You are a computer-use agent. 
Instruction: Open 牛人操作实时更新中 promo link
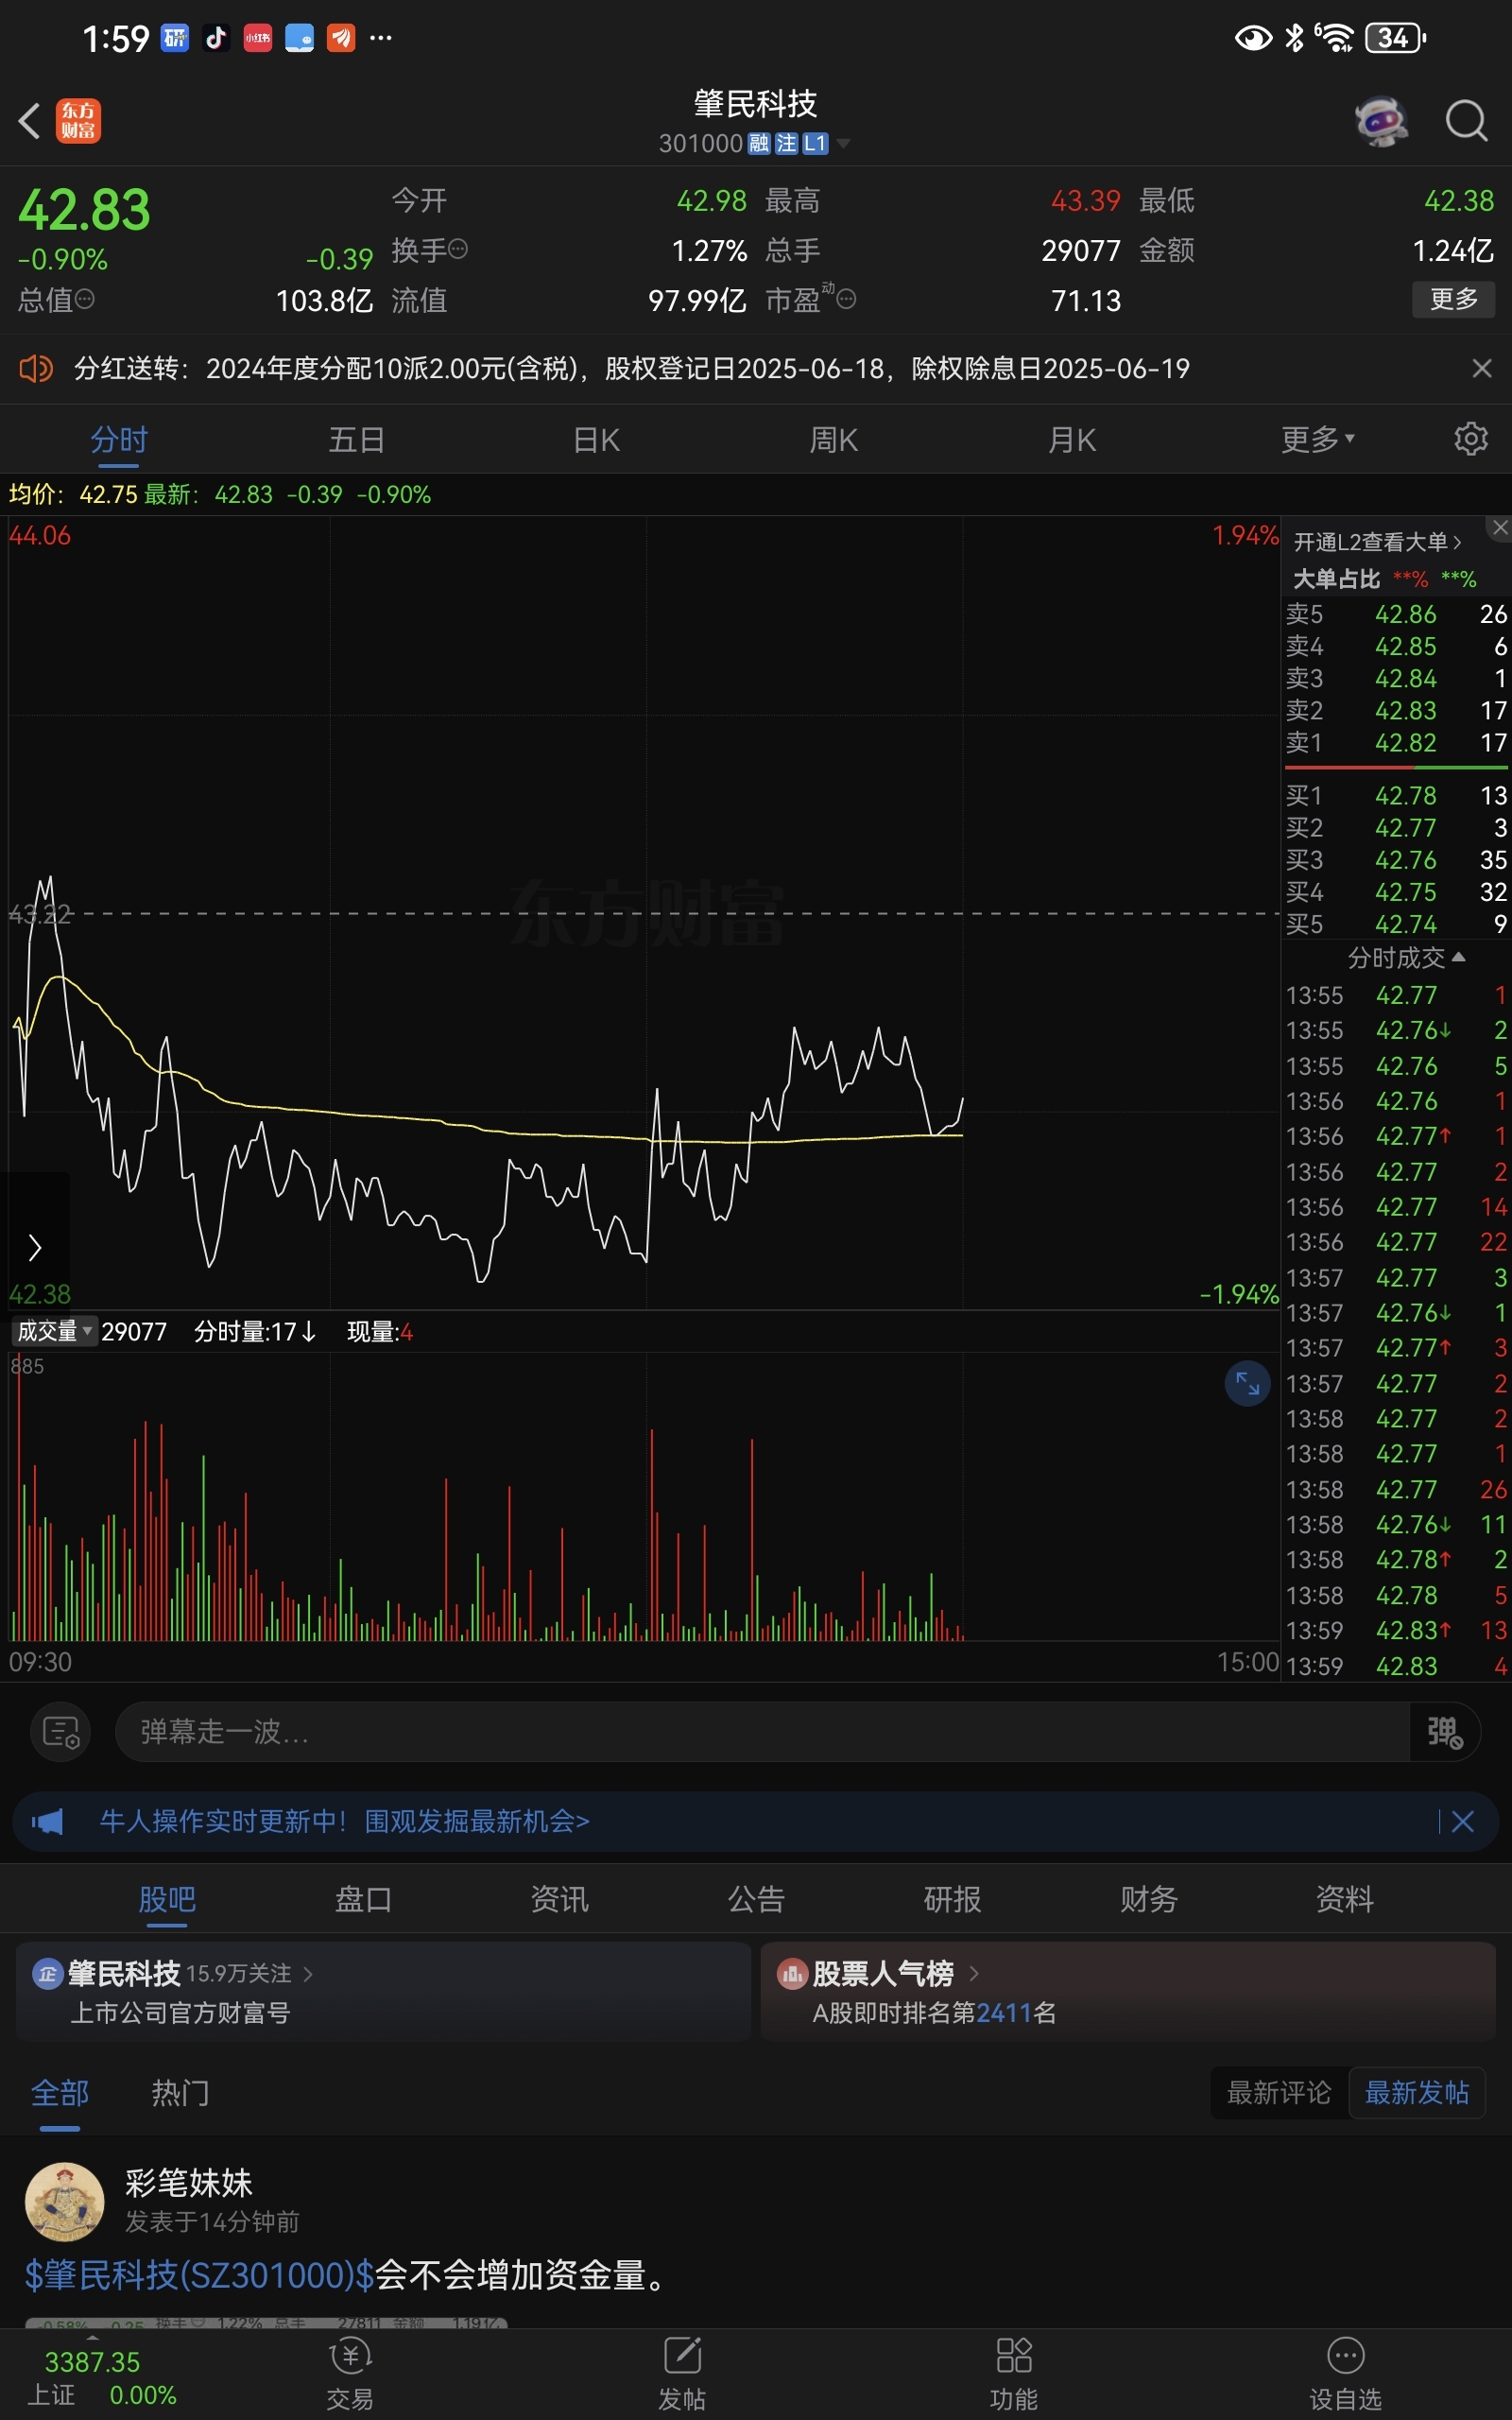[344, 1821]
